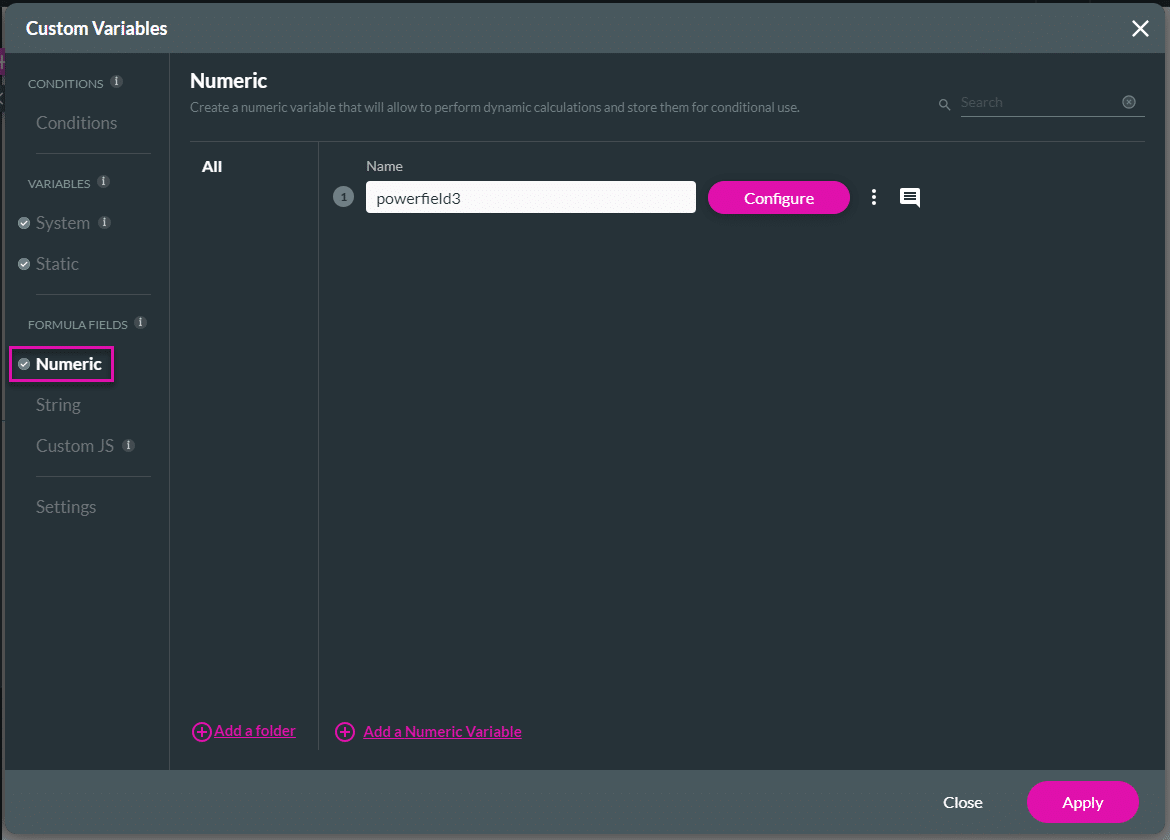The height and width of the screenshot is (840, 1170).
Task: Toggle the Static variables checkmark
Action: [x=24, y=264]
